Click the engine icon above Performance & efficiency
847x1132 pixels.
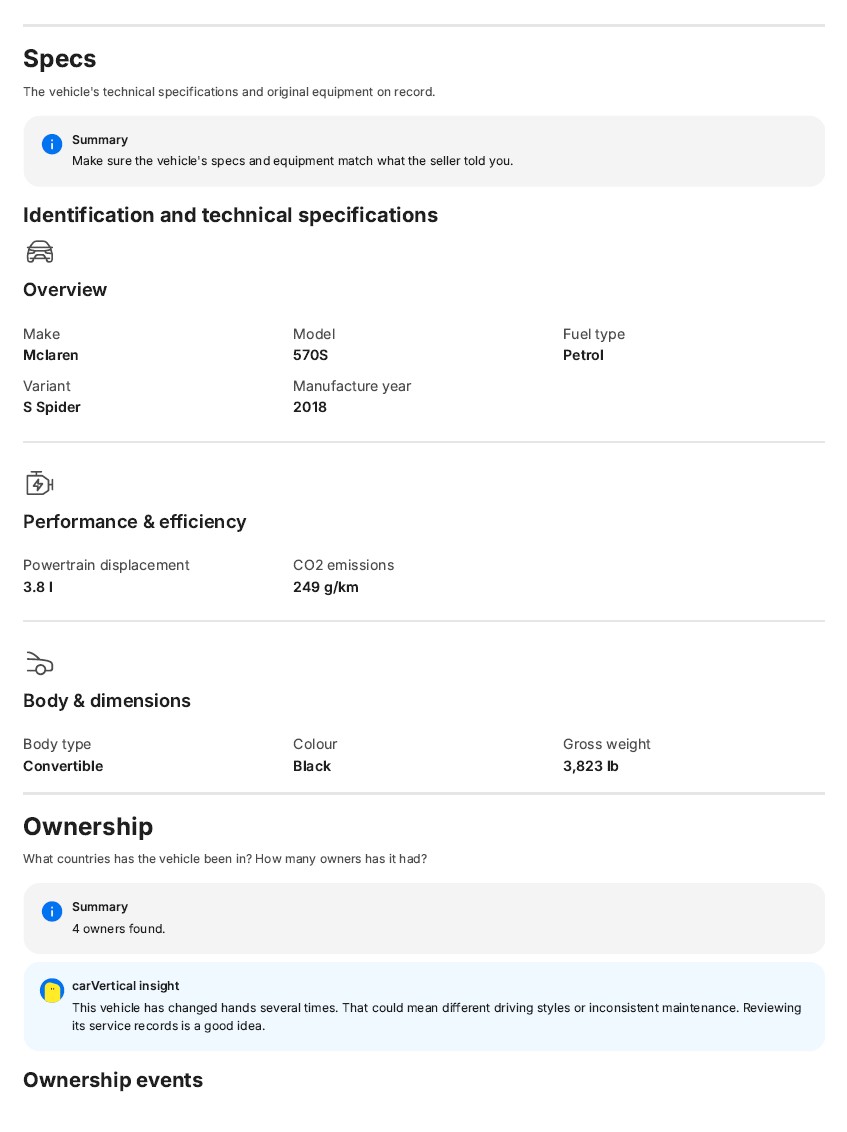[40, 483]
